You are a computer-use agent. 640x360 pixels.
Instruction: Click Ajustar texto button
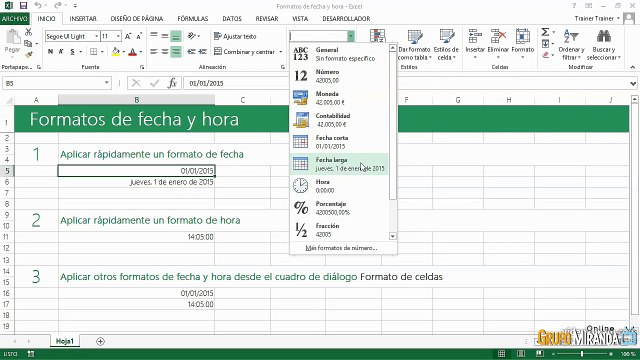pos(236,36)
